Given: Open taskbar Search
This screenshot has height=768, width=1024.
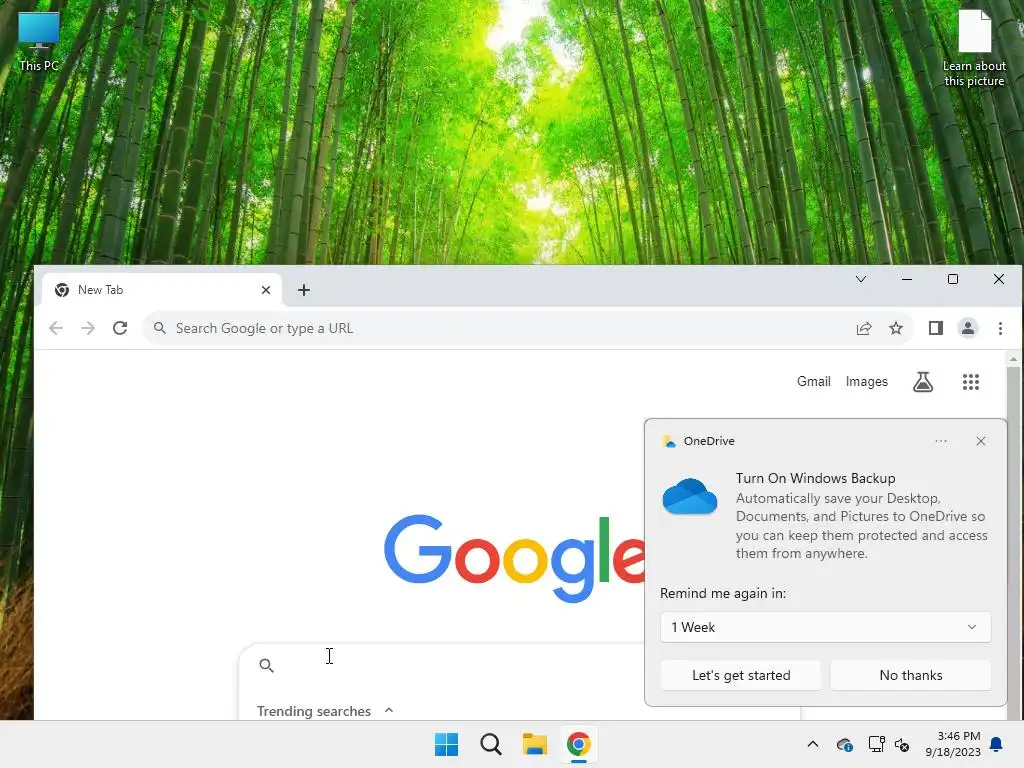Looking at the screenshot, I should (x=490, y=744).
